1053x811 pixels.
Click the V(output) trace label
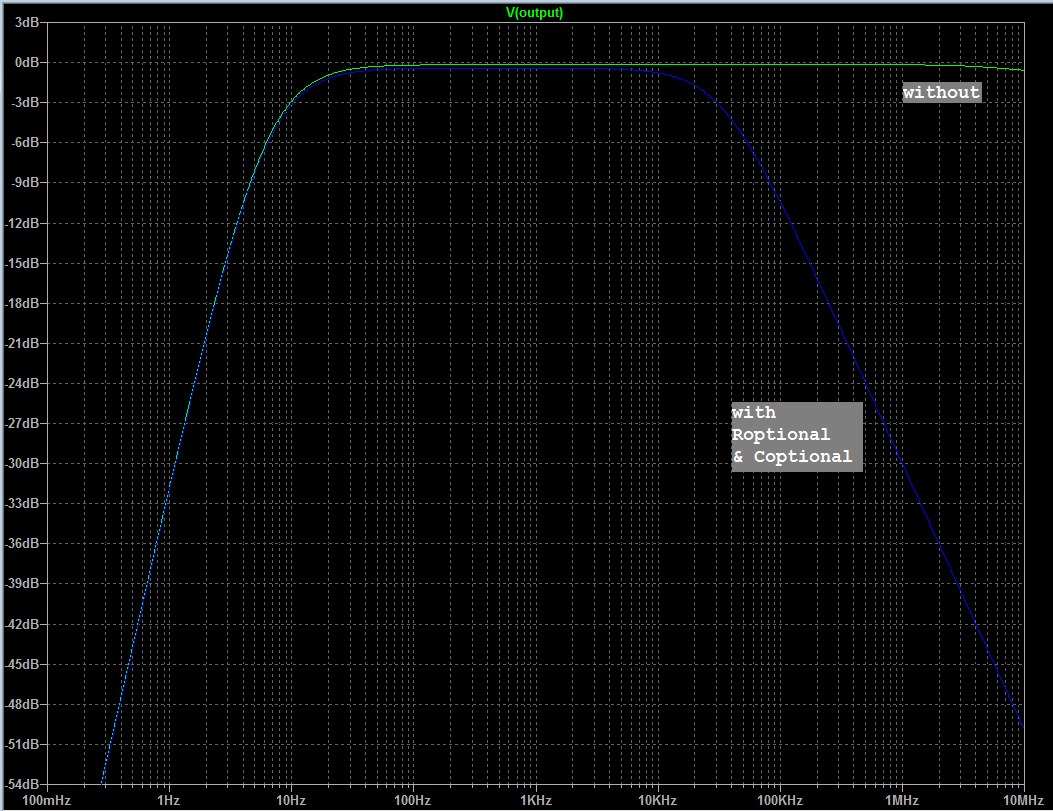click(x=534, y=13)
